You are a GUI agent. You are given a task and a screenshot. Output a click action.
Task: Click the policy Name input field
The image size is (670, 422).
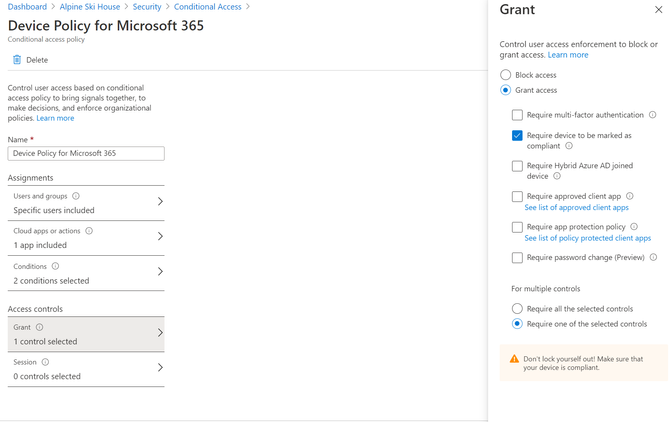point(86,153)
